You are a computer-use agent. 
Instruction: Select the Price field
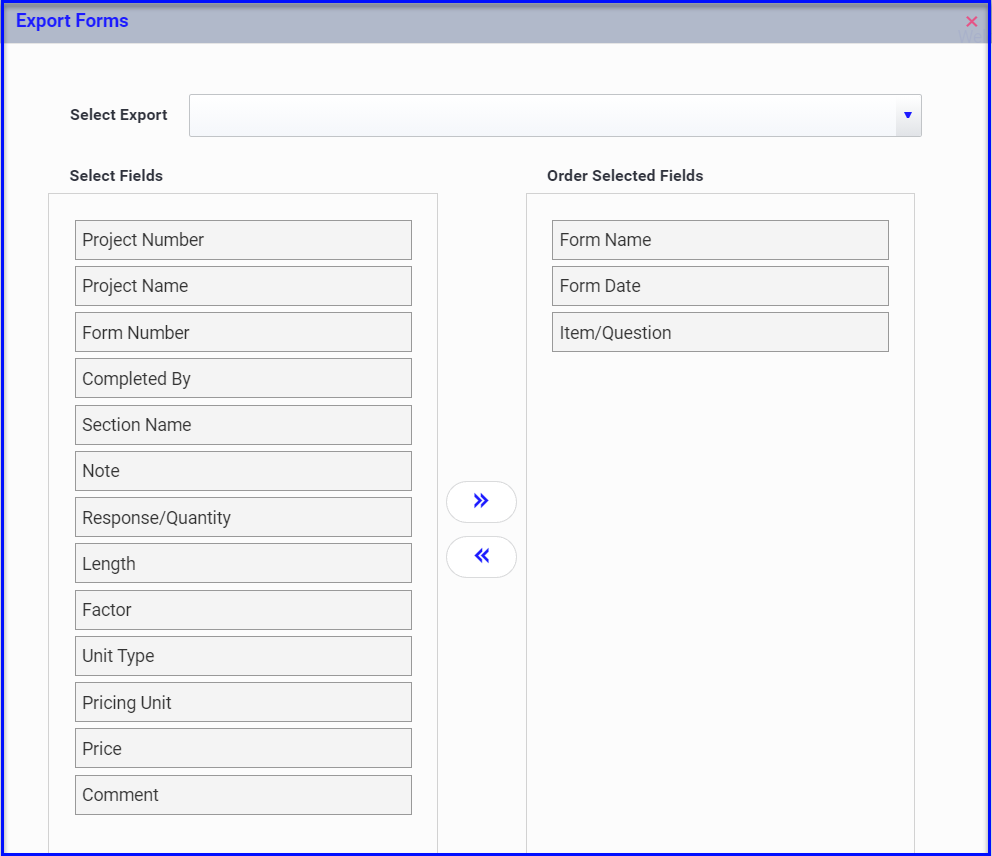click(243, 748)
